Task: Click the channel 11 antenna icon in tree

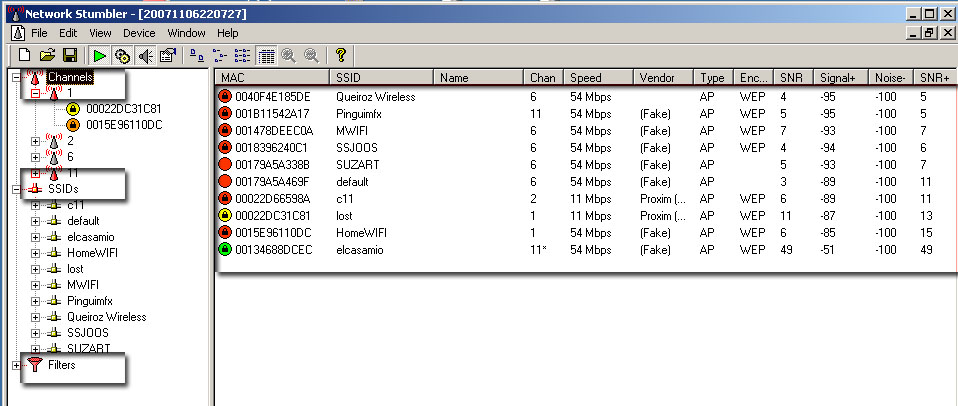Action: click(x=54, y=173)
